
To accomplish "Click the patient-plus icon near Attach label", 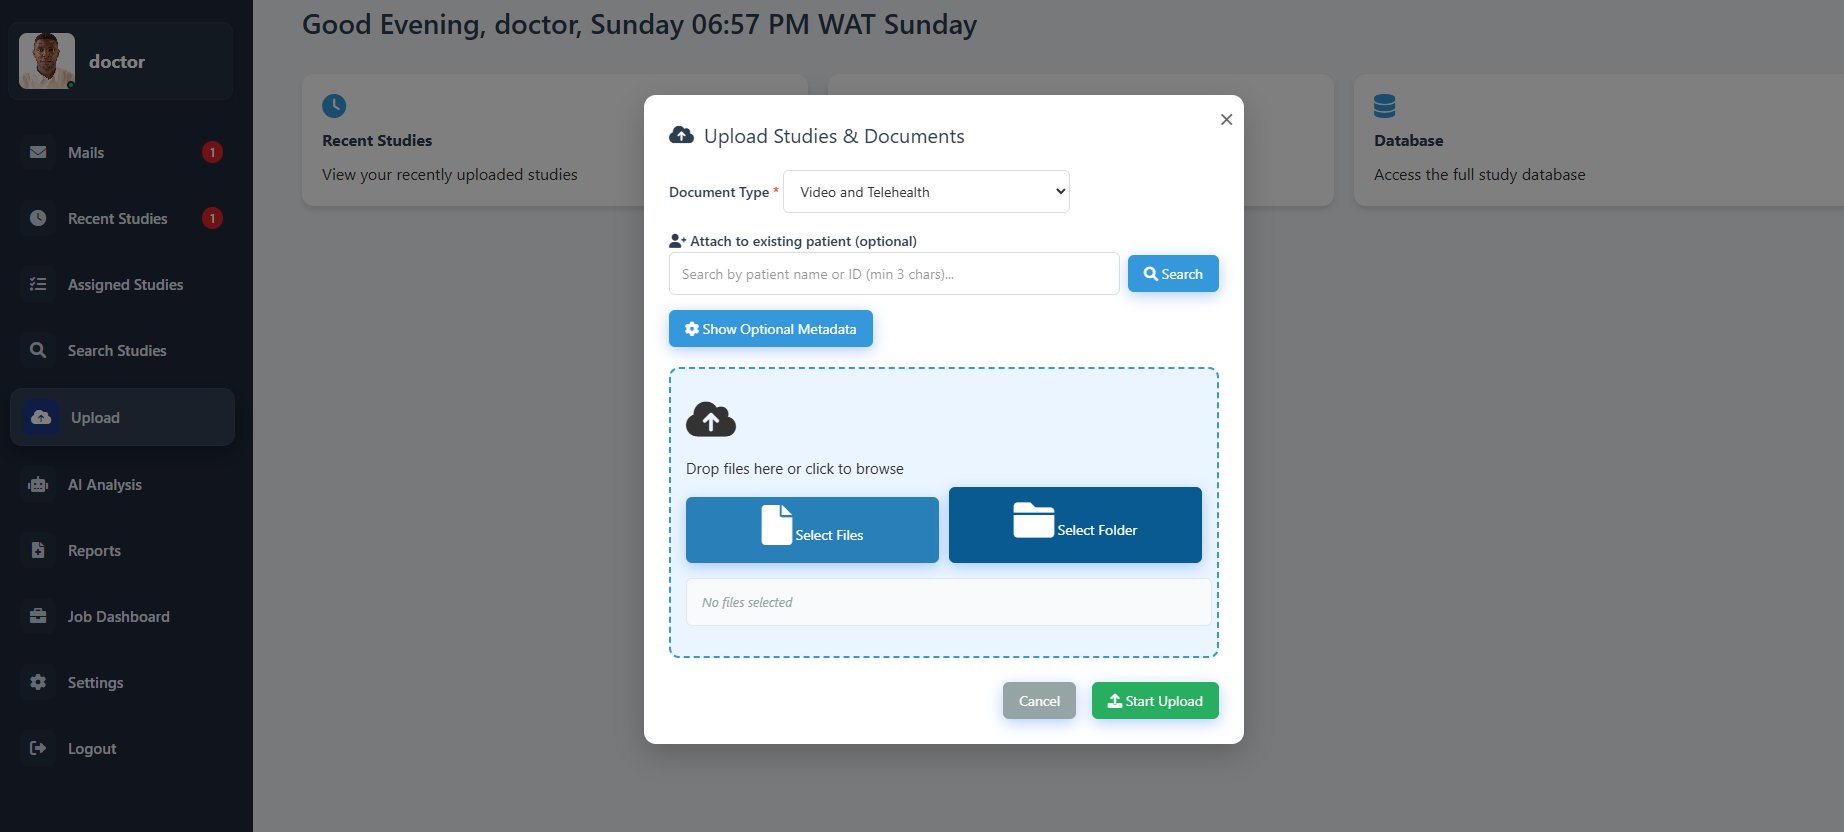I will coord(677,241).
